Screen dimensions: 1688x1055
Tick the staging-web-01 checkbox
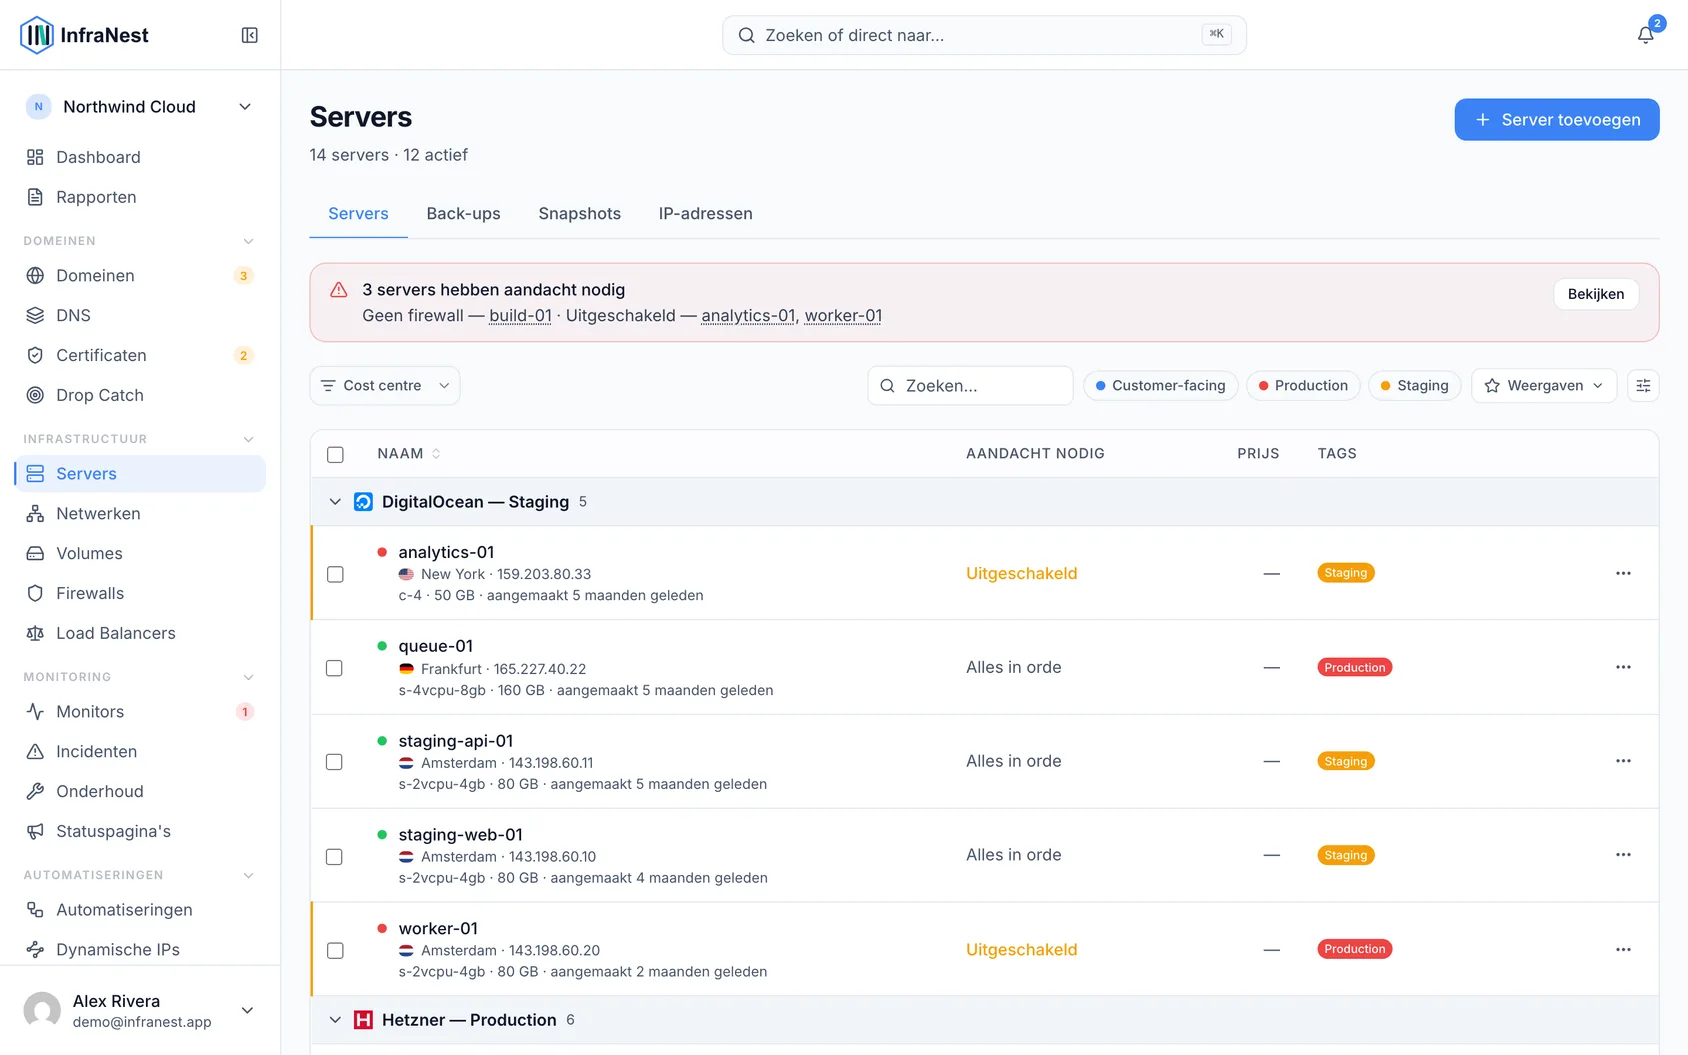pyautogui.click(x=335, y=856)
